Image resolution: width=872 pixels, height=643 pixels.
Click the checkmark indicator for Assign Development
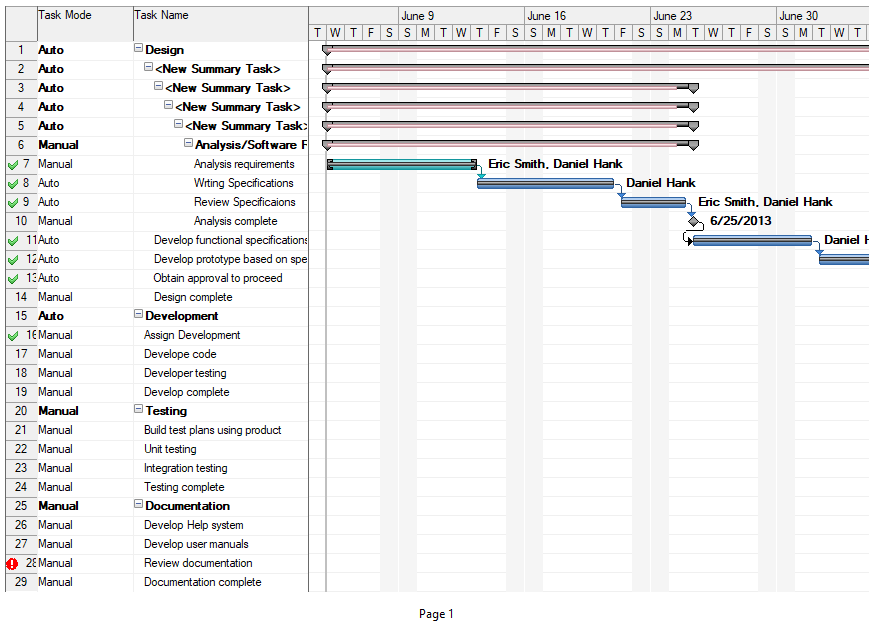click(x=12, y=336)
